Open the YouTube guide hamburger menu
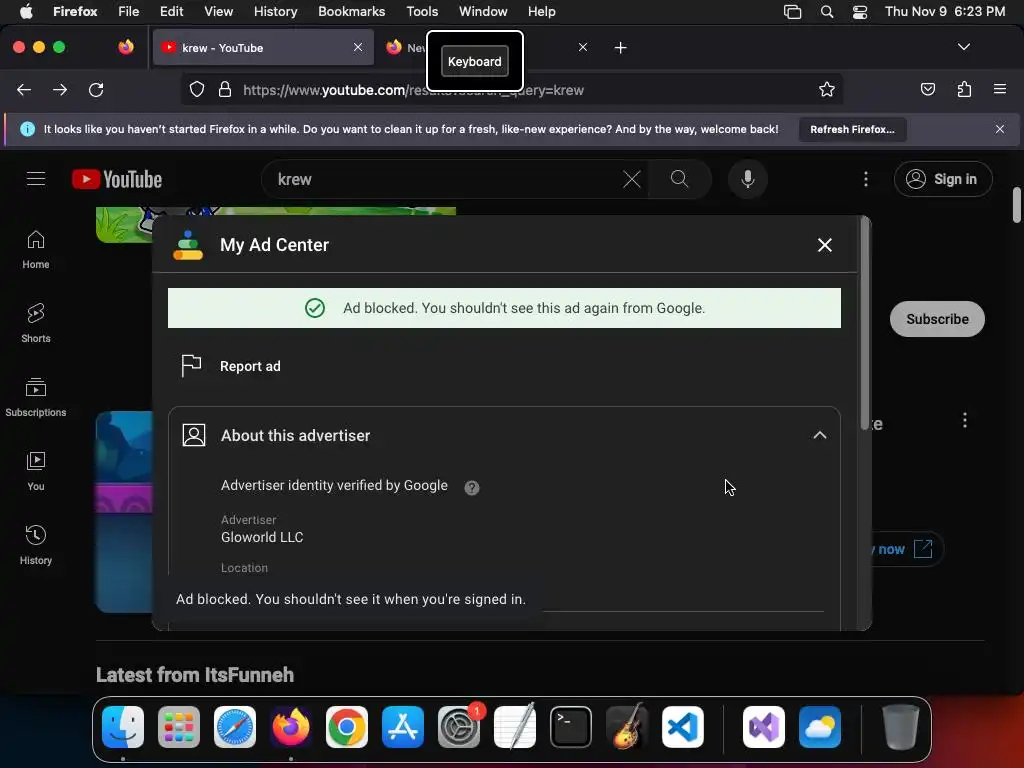Viewport: 1024px width, 768px height. 36,178
